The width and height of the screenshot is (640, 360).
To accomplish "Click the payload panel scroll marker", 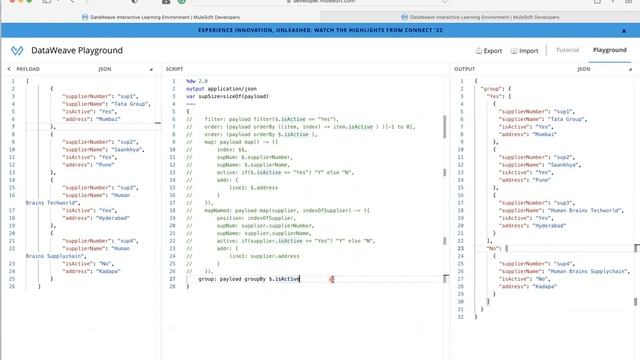I will pos(158,123).
